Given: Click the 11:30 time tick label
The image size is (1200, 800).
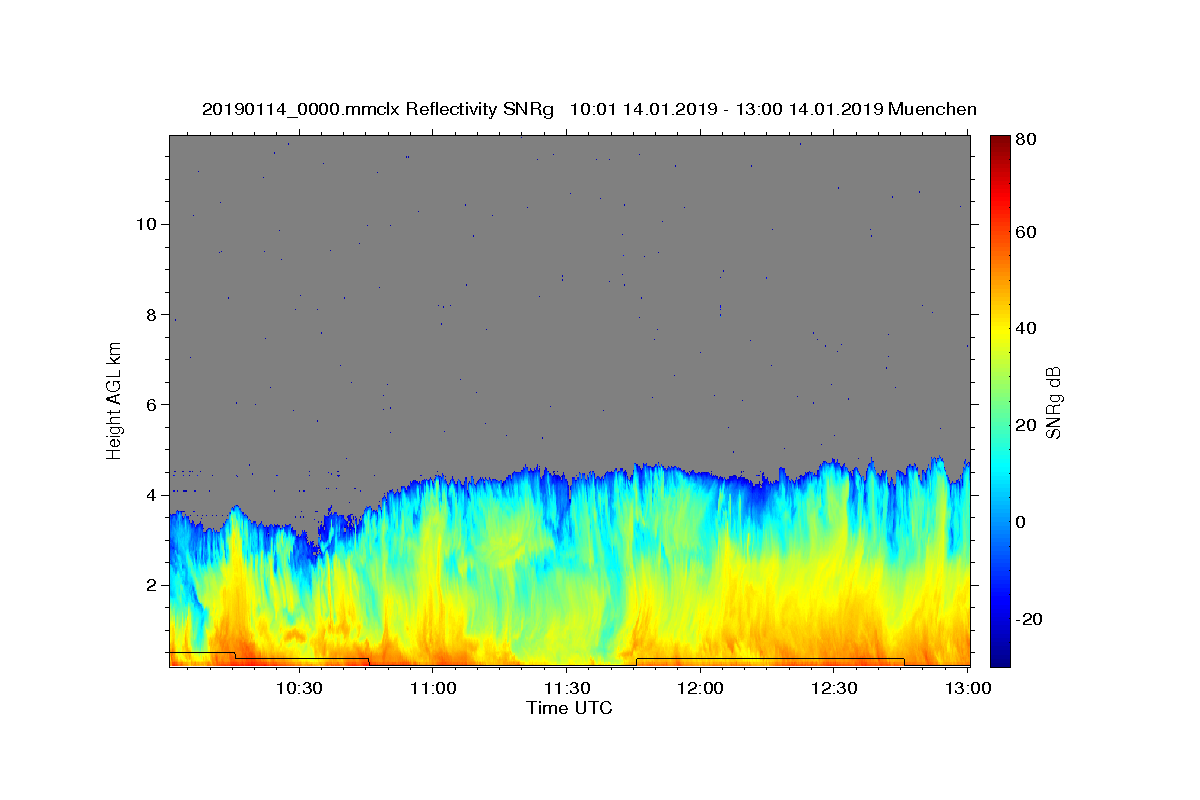Looking at the screenshot, I should (x=566, y=688).
